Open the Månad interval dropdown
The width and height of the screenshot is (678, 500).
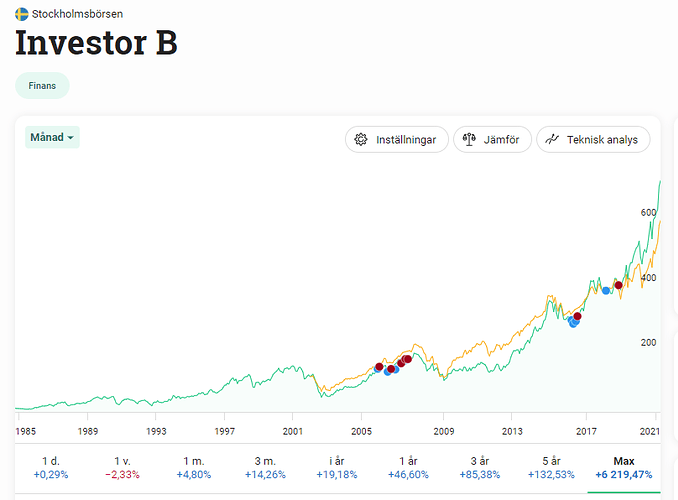tap(52, 137)
